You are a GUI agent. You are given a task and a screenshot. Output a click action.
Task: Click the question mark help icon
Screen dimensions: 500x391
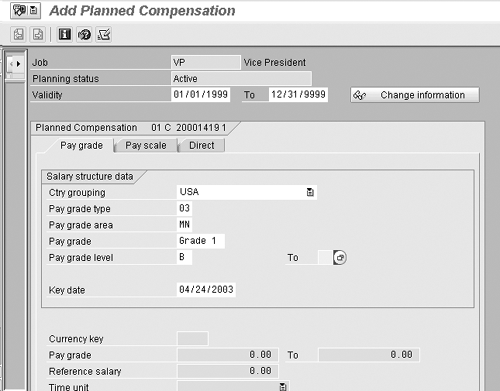click(x=84, y=34)
